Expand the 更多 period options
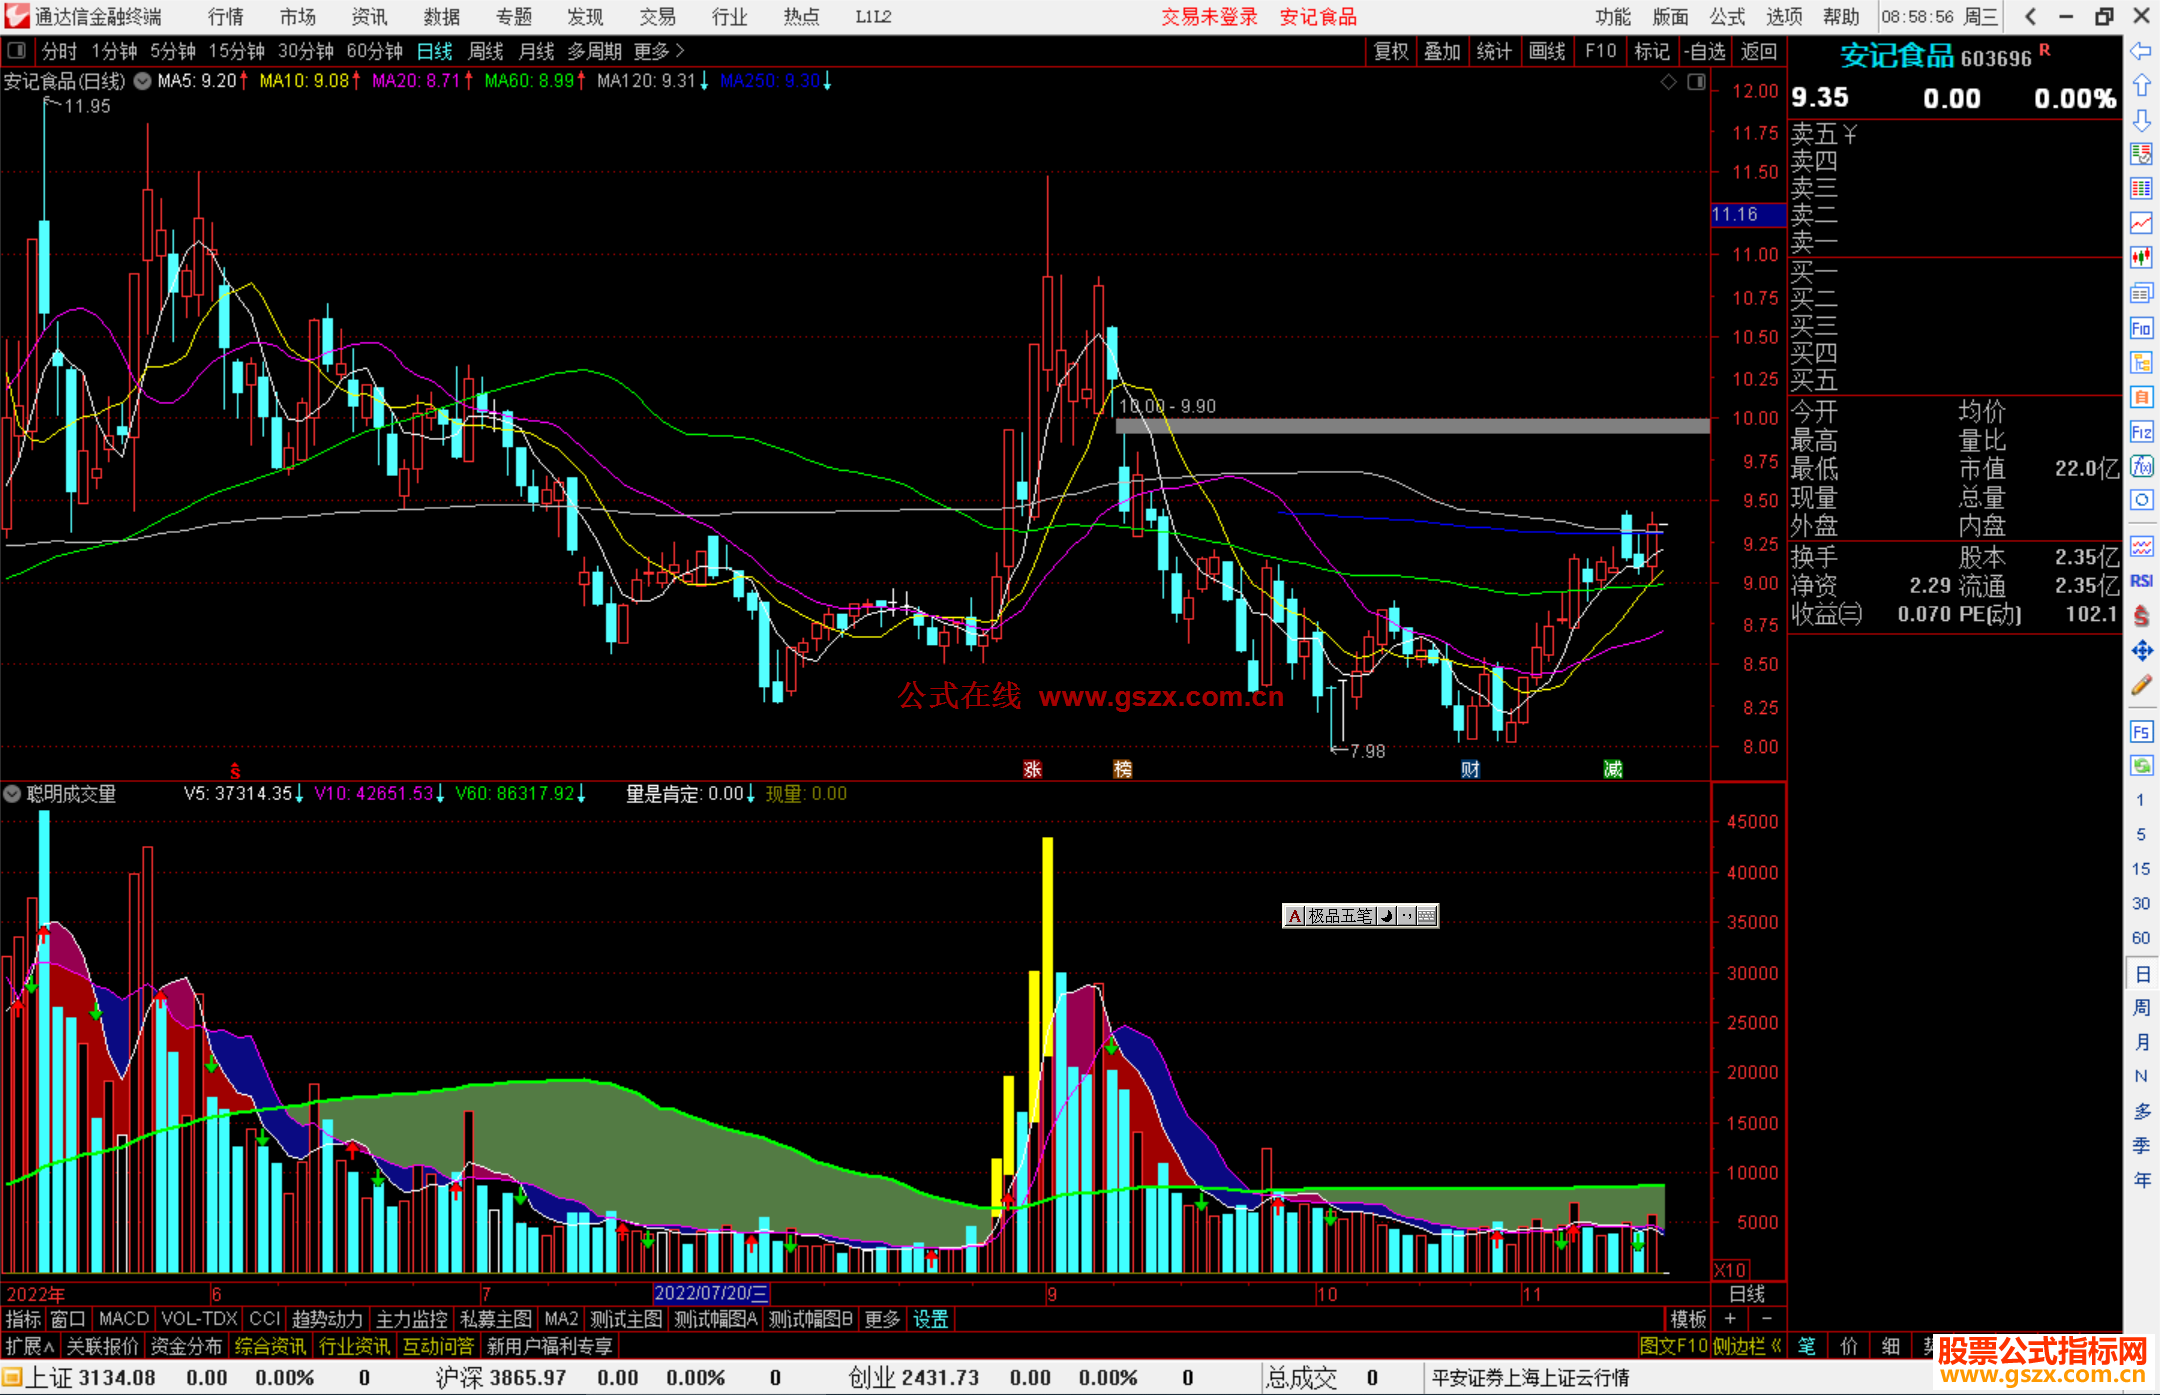The image size is (2160, 1395). (x=658, y=50)
